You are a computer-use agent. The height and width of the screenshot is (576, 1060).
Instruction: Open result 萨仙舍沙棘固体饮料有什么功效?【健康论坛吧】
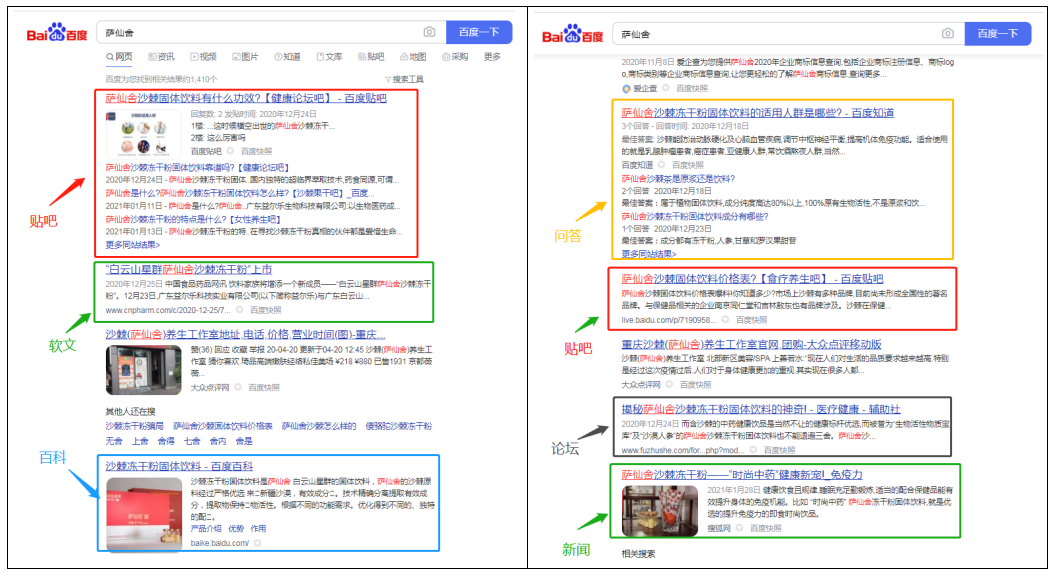(x=246, y=98)
